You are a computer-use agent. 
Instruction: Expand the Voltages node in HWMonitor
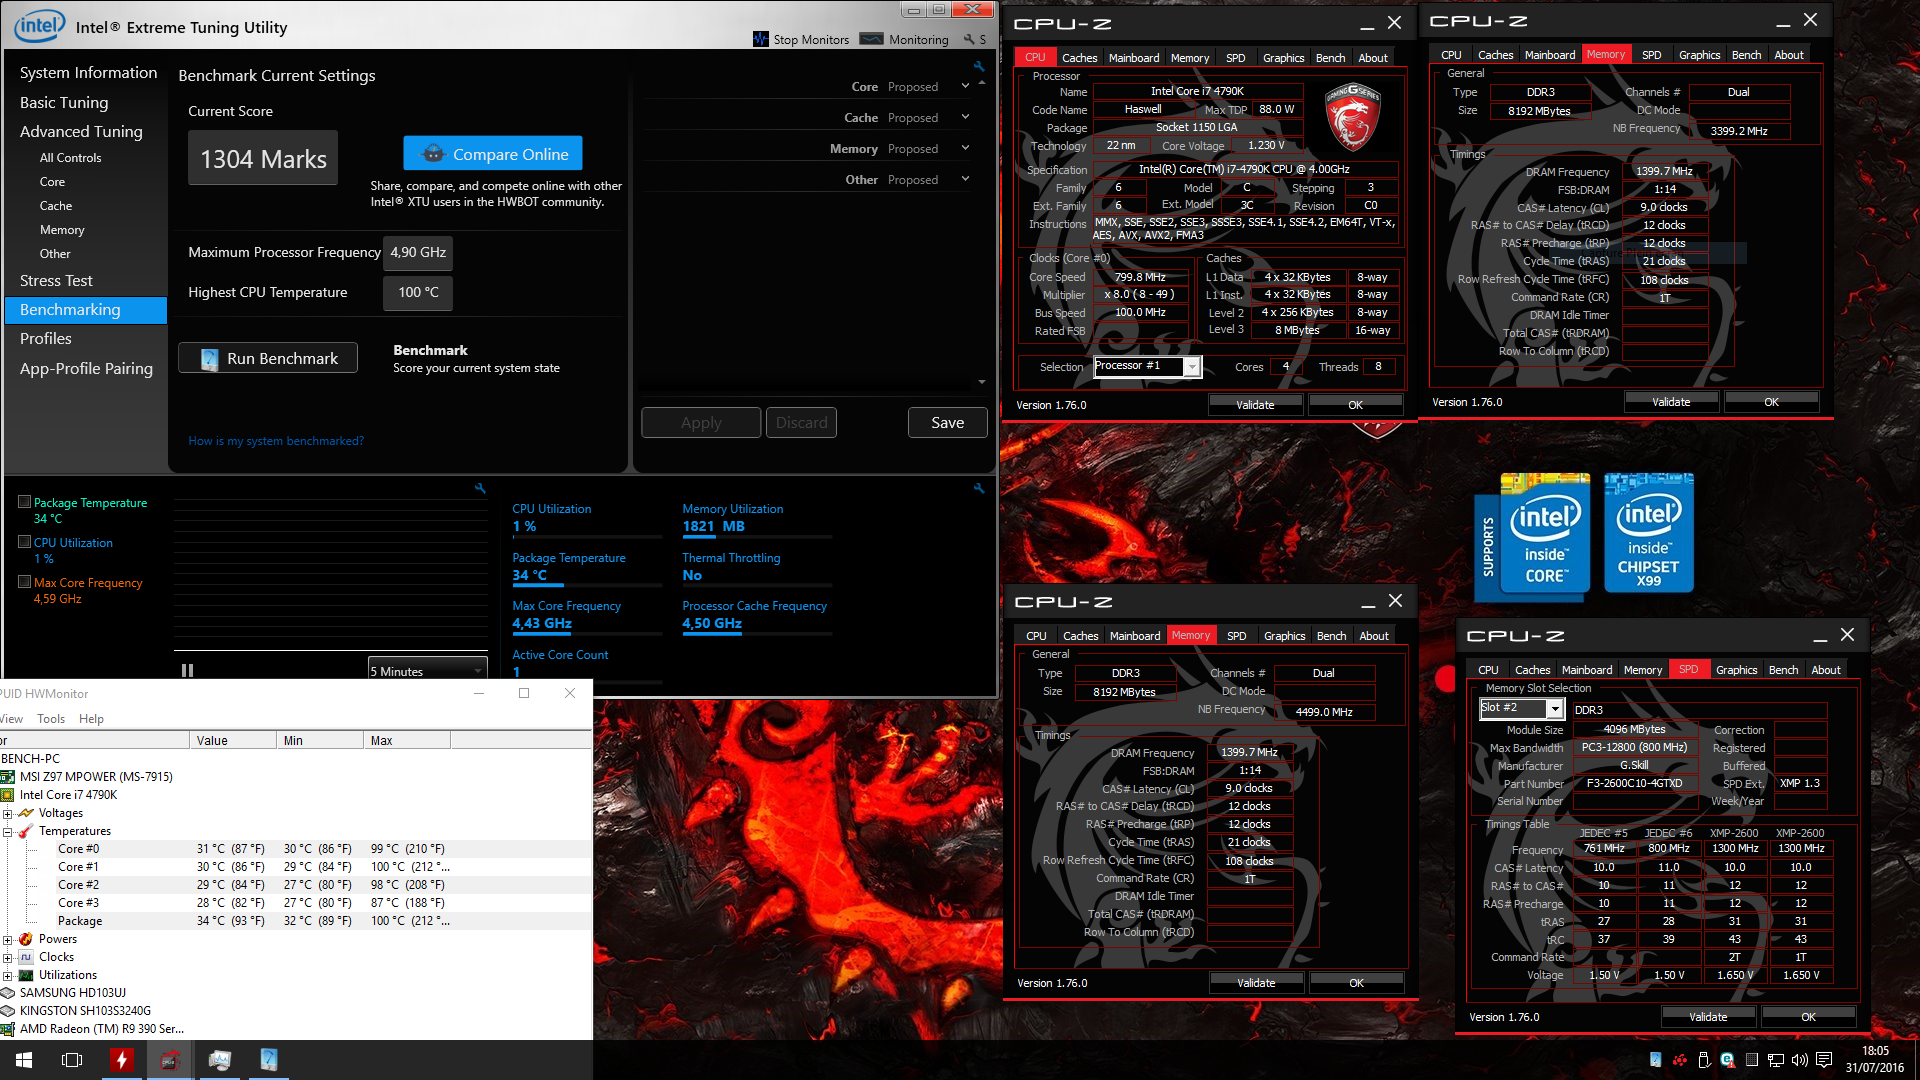coord(7,814)
